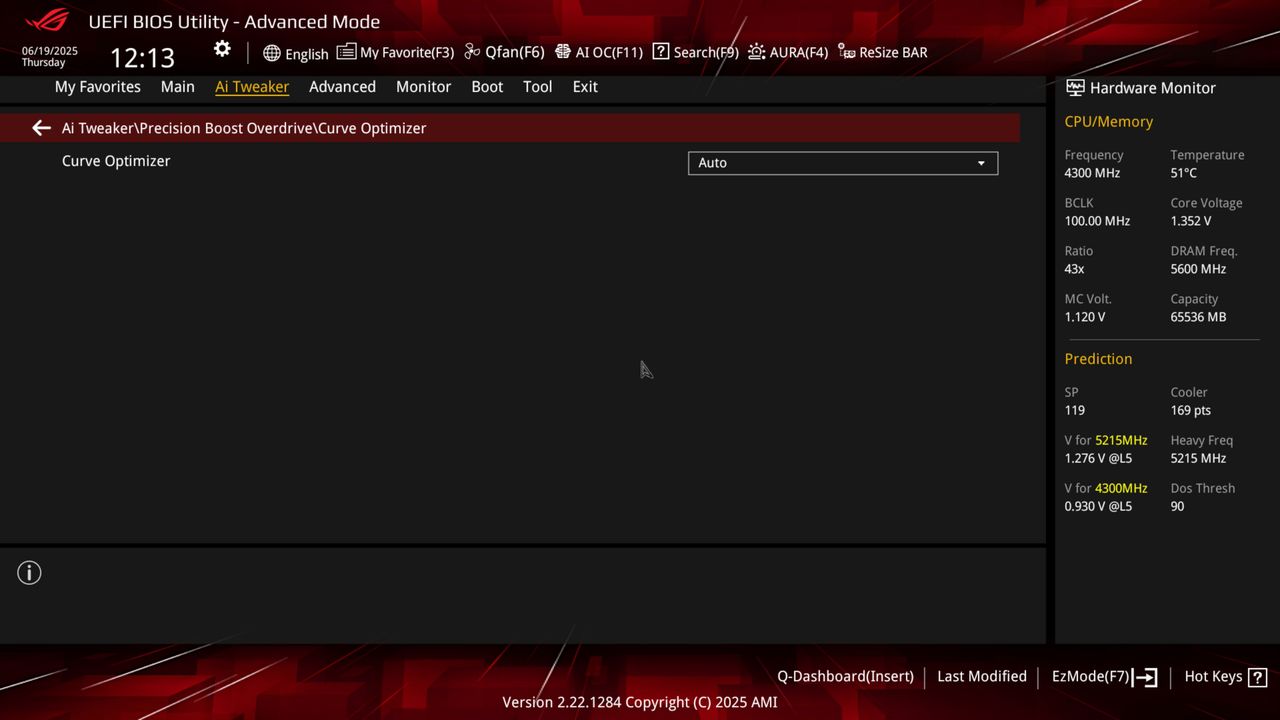This screenshot has width=1280, height=720.
Task: Switch to the Advanced tab
Action: click(x=342, y=87)
